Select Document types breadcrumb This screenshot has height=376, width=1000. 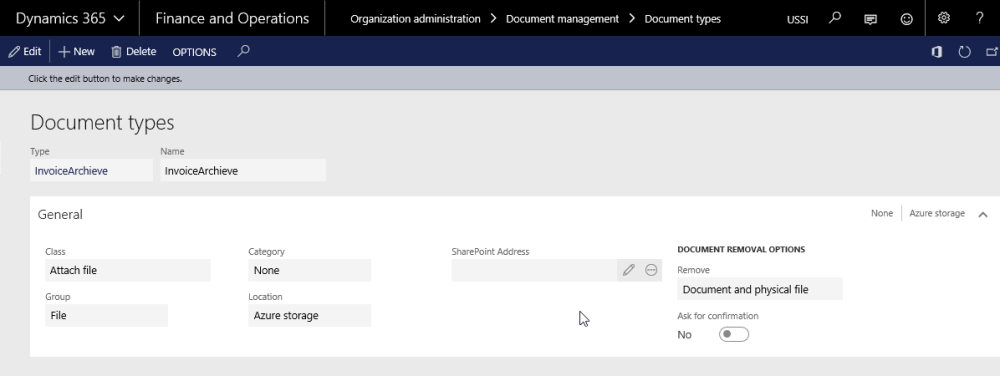[x=682, y=19]
